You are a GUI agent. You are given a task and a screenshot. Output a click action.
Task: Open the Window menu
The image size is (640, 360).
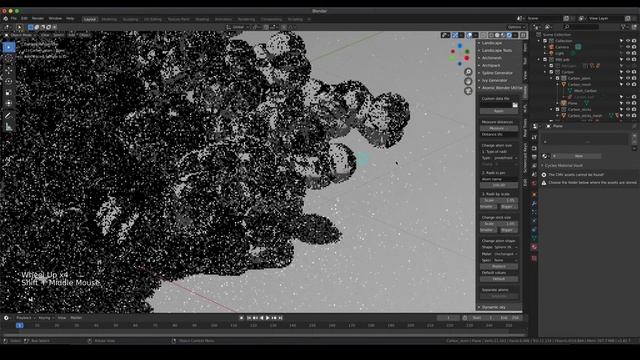(x=55, y=19)
